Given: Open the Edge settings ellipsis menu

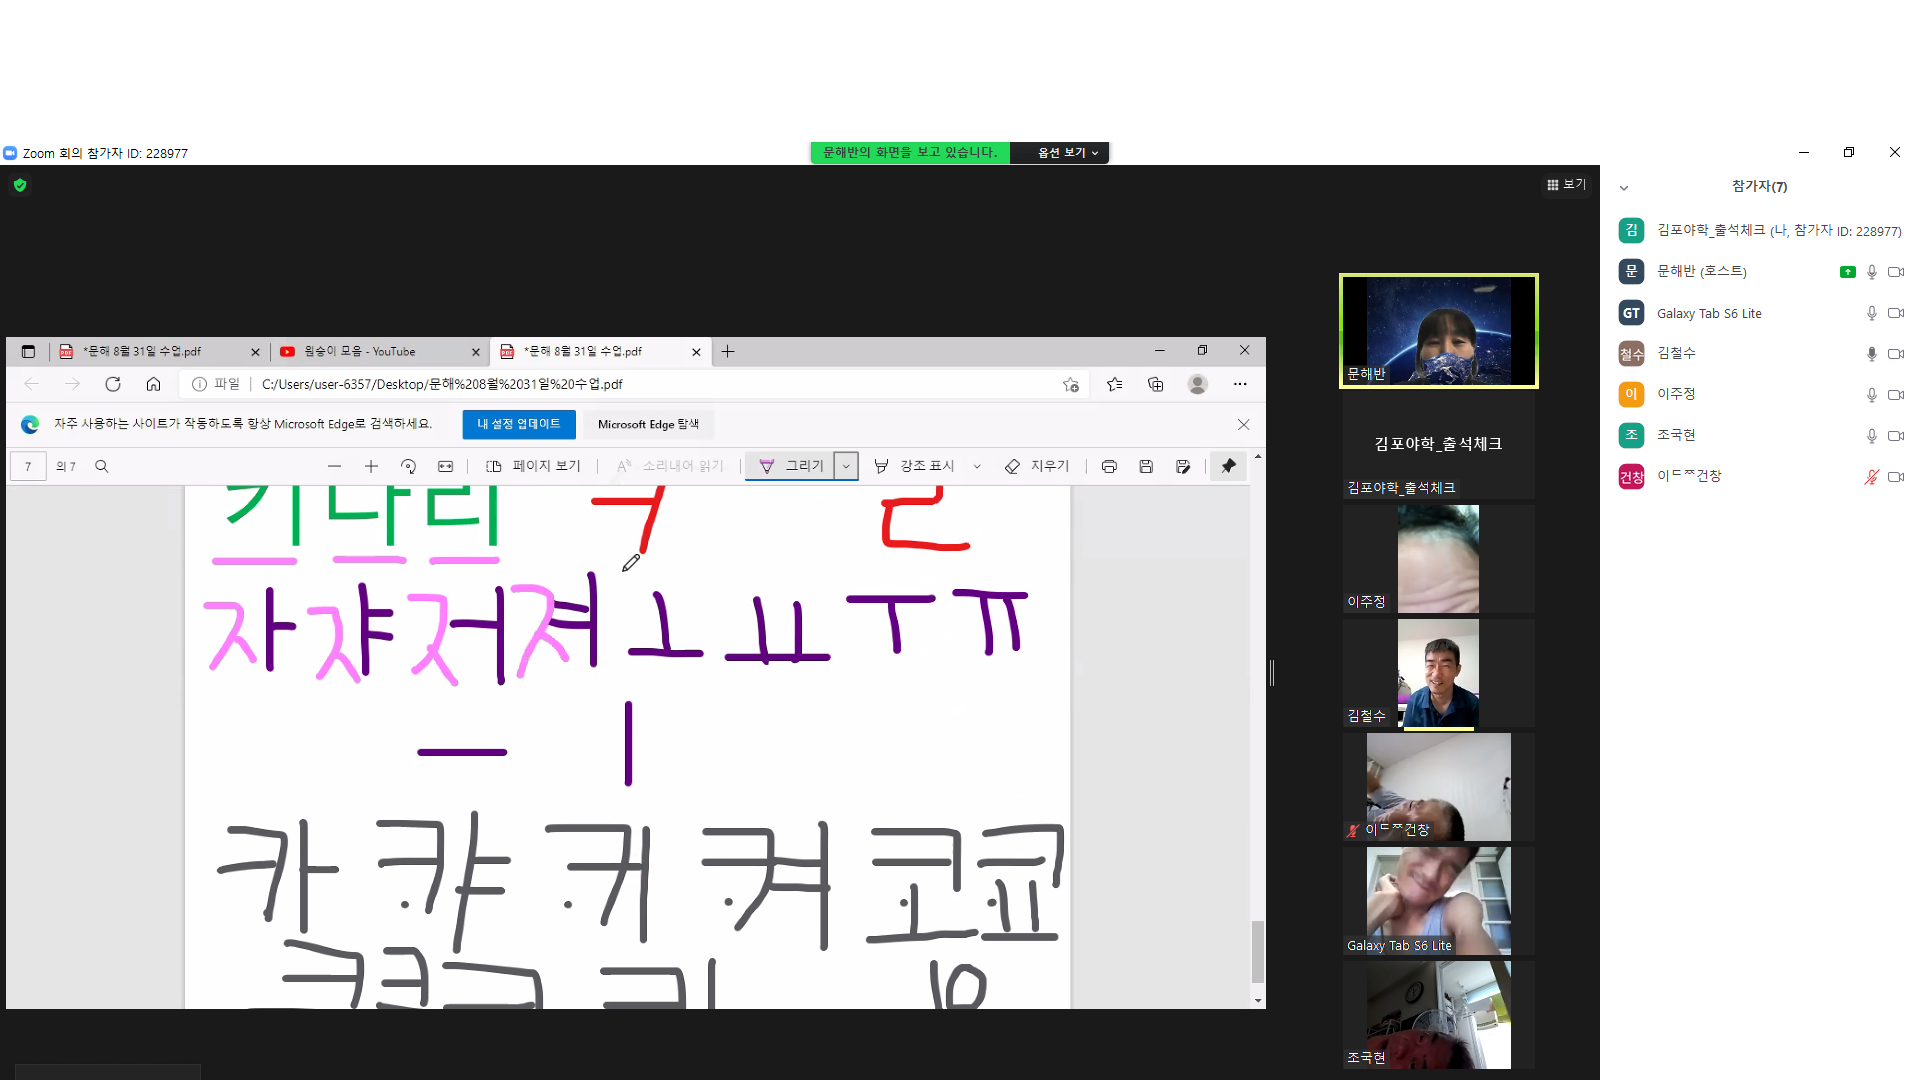Looking at the screenshot, I should 1240,384.
